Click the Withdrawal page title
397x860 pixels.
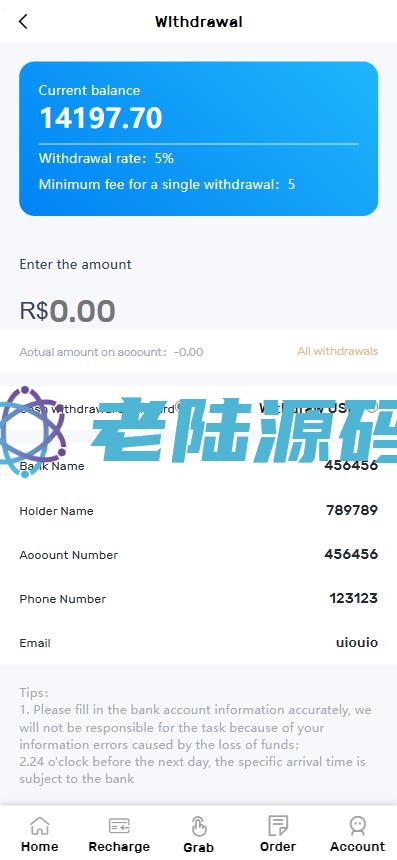pos(198,22)
